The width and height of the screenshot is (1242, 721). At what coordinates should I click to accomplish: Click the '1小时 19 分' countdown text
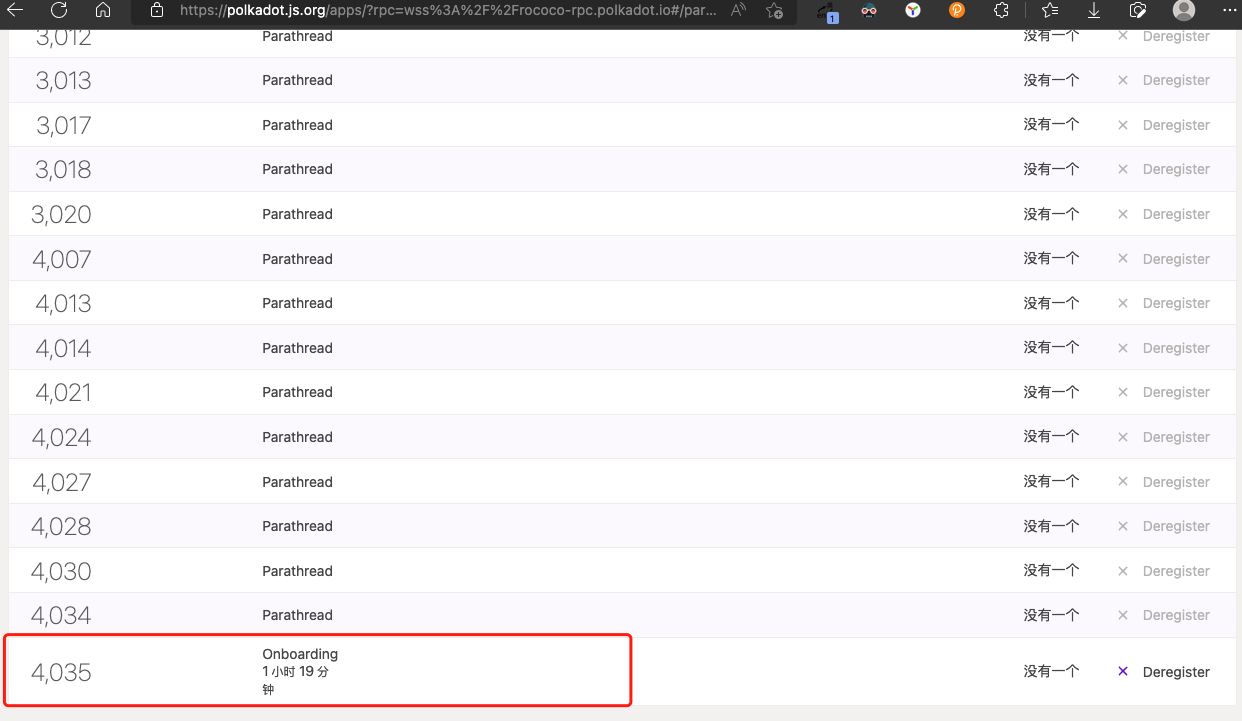[x=296, y=672]
